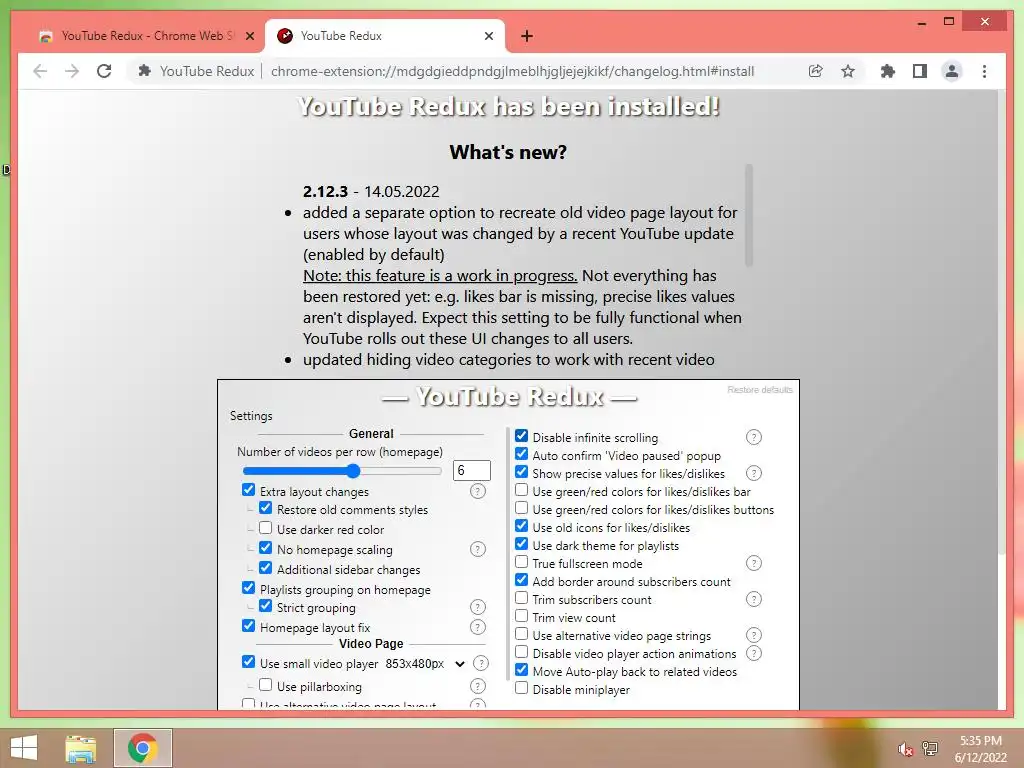The height and width of the screenshot is (768, 1024).
Task: Close the Chrome Web Store tab
Action: click(249, 36)
